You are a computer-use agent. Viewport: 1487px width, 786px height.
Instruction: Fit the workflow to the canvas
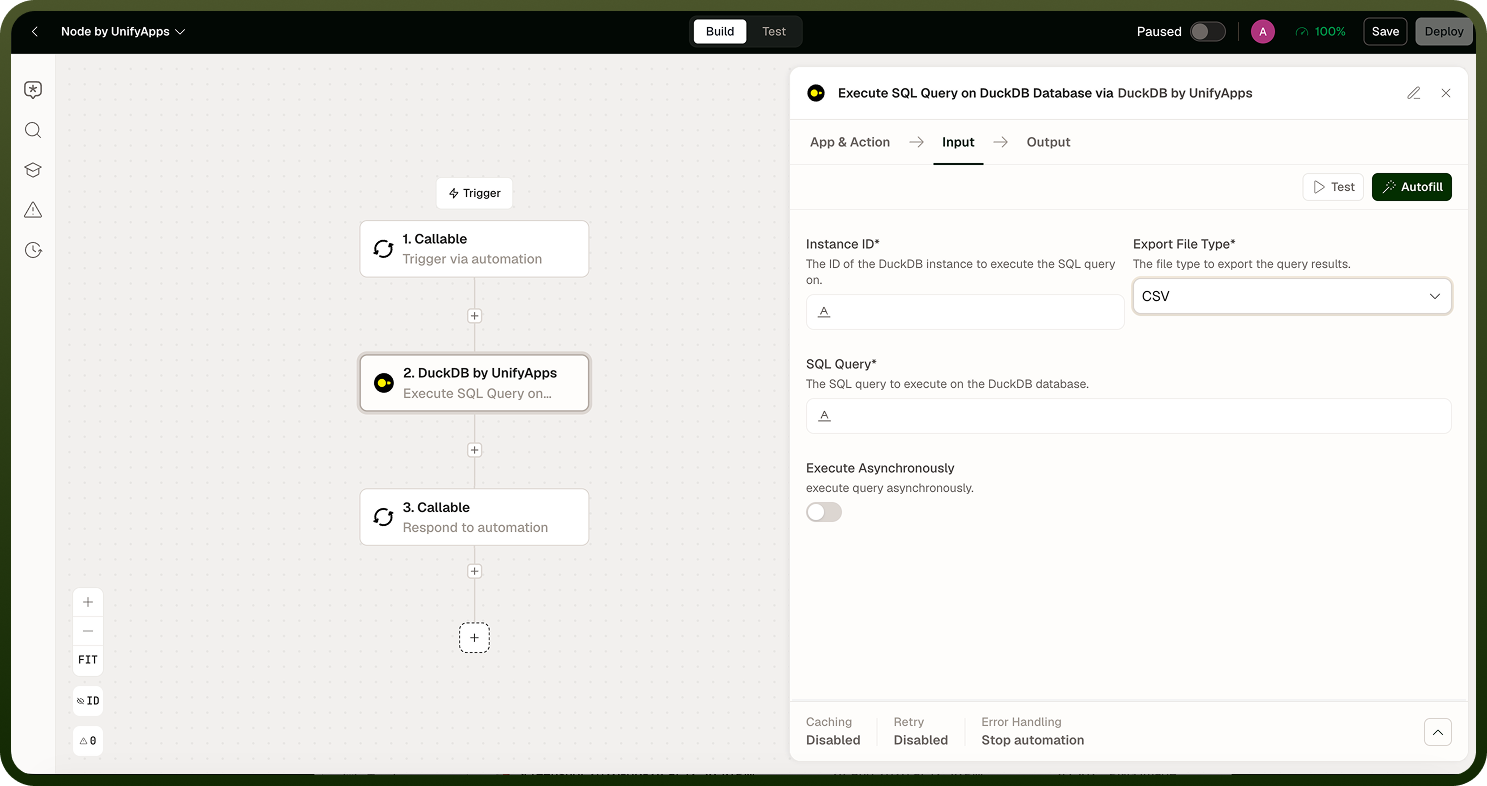pyautogui.click(x=88, y=660)
